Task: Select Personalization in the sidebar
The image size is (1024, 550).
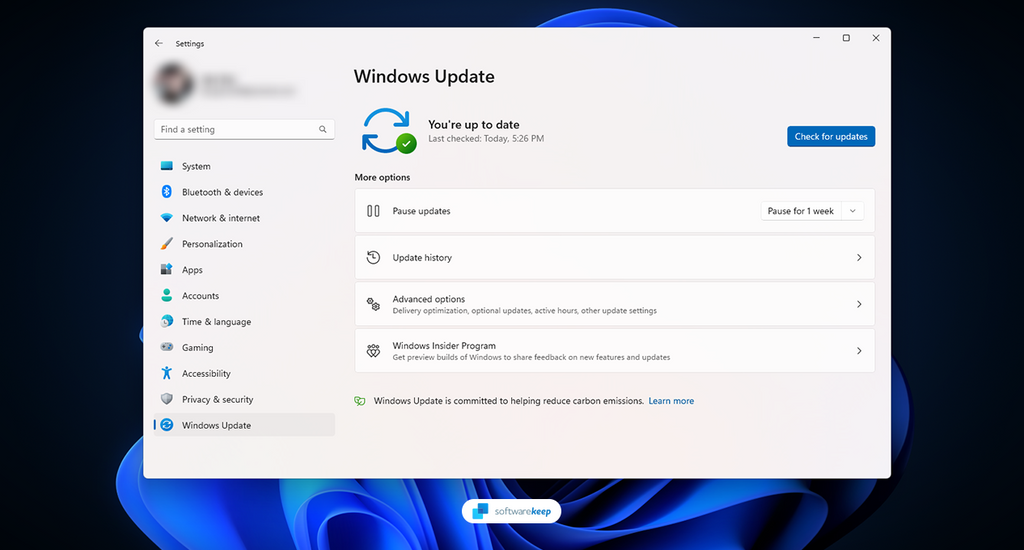Action: pos(244,244)
